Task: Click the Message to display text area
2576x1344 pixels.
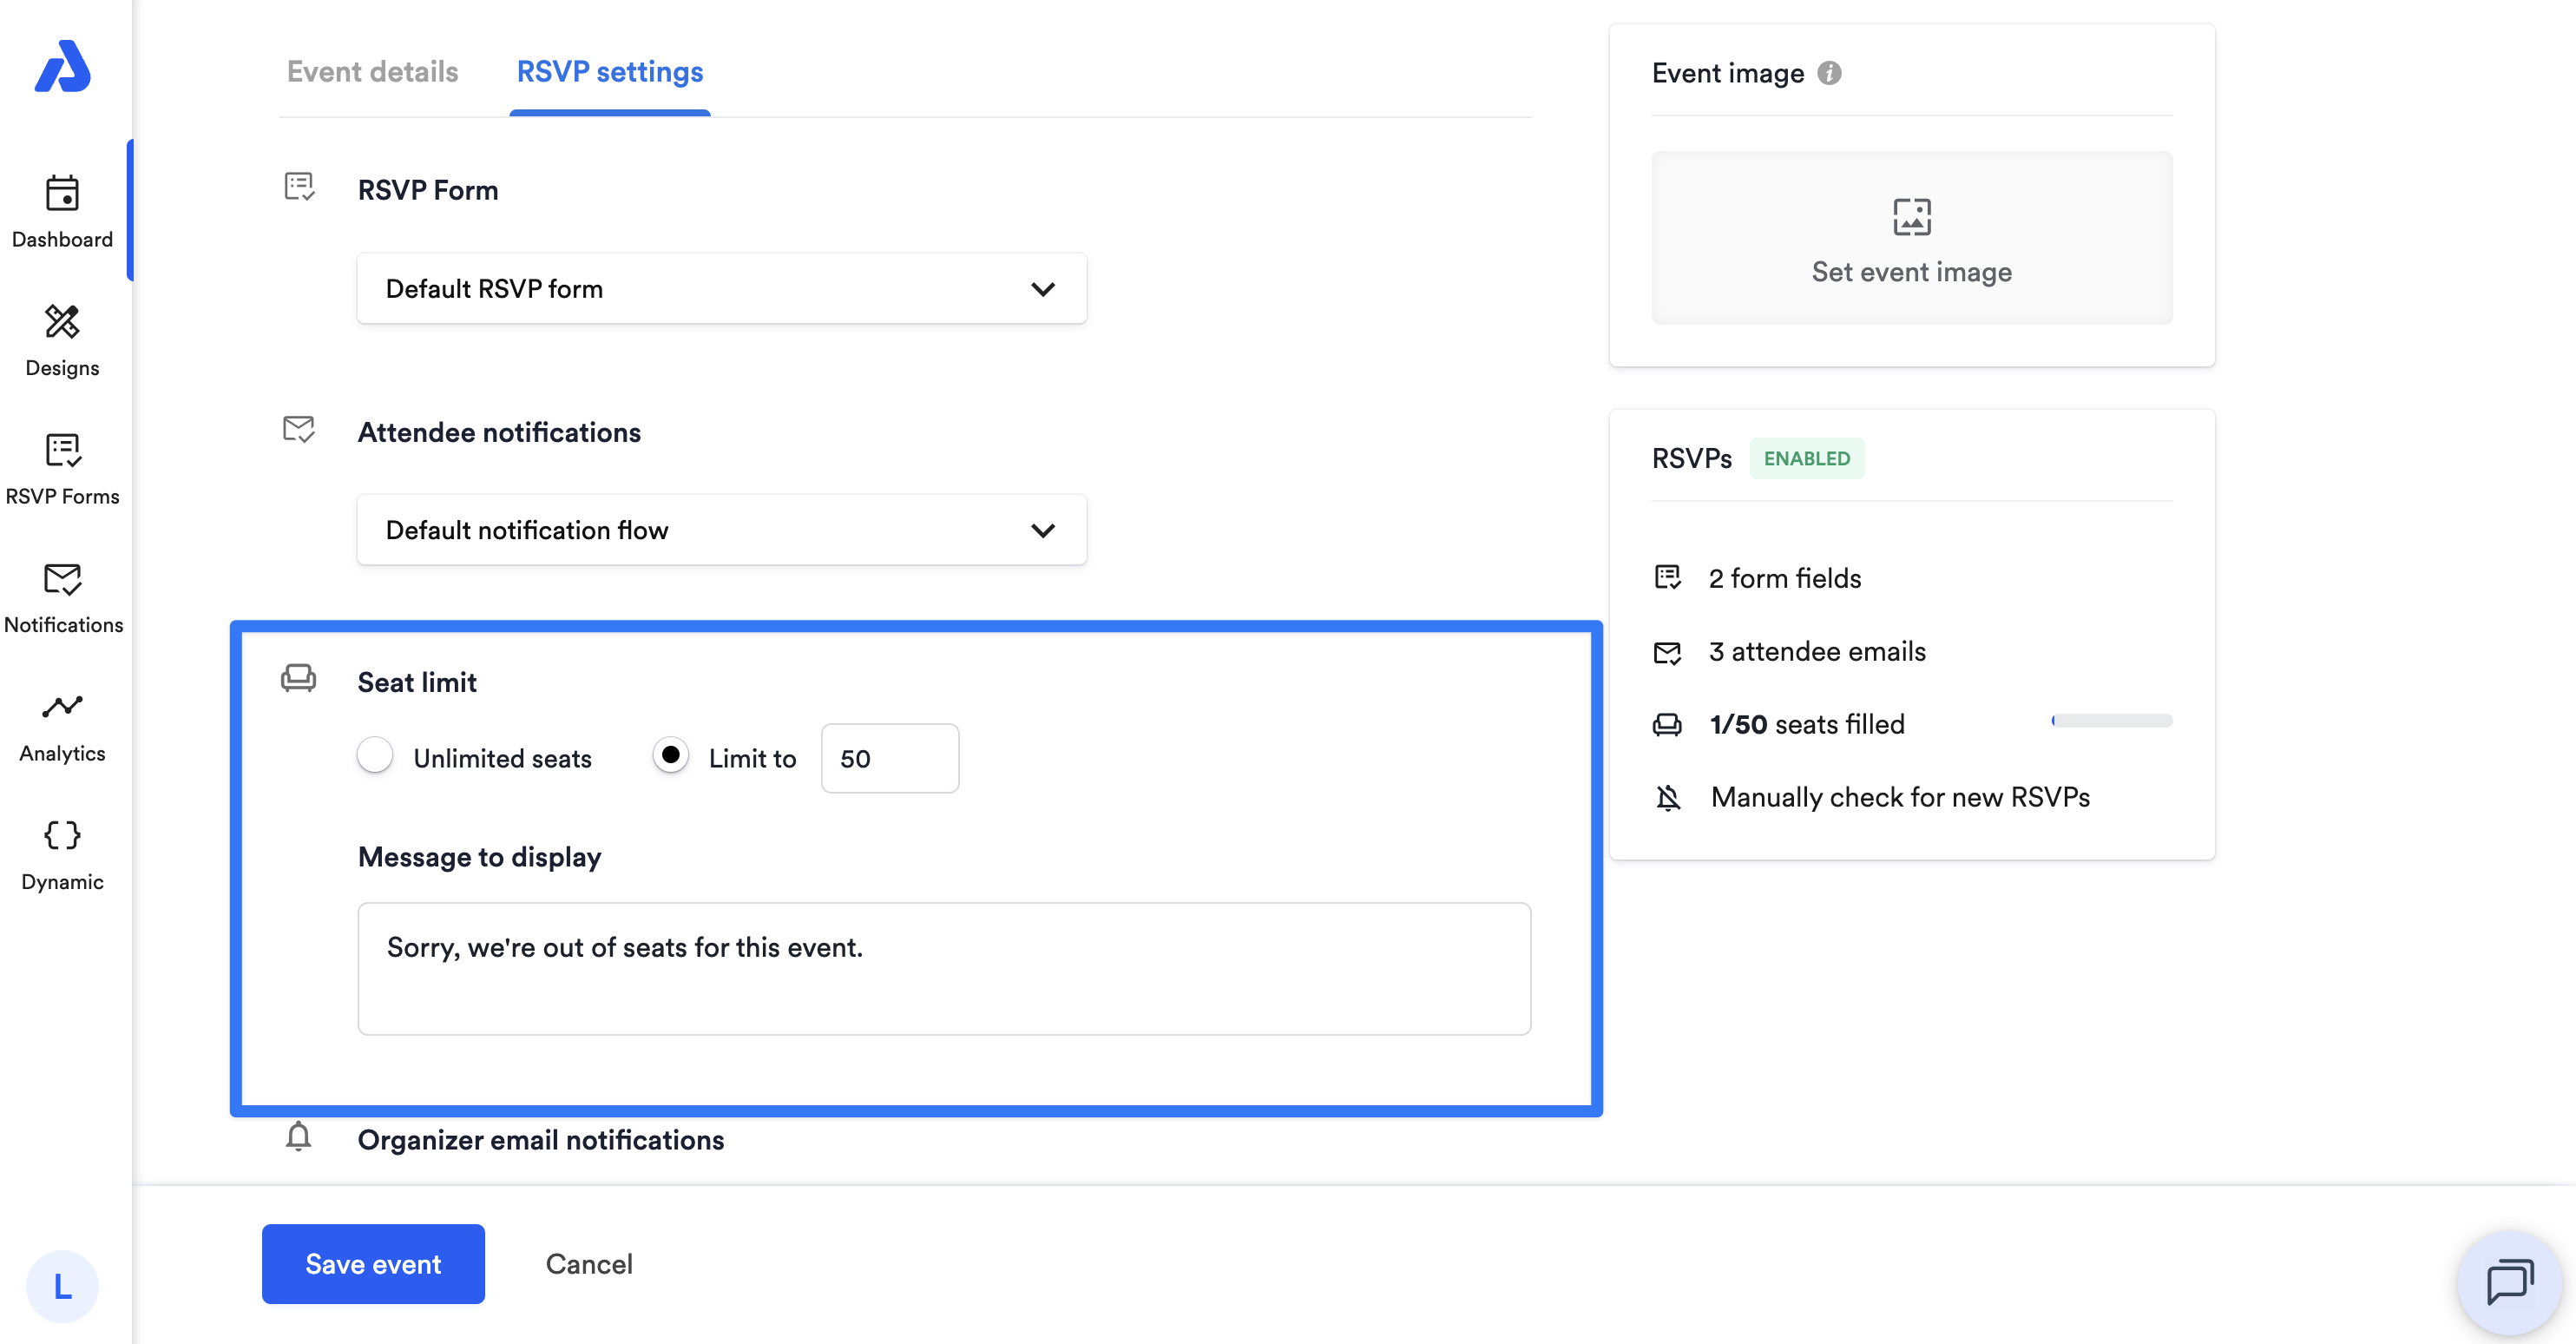Action: pos(943,968)
